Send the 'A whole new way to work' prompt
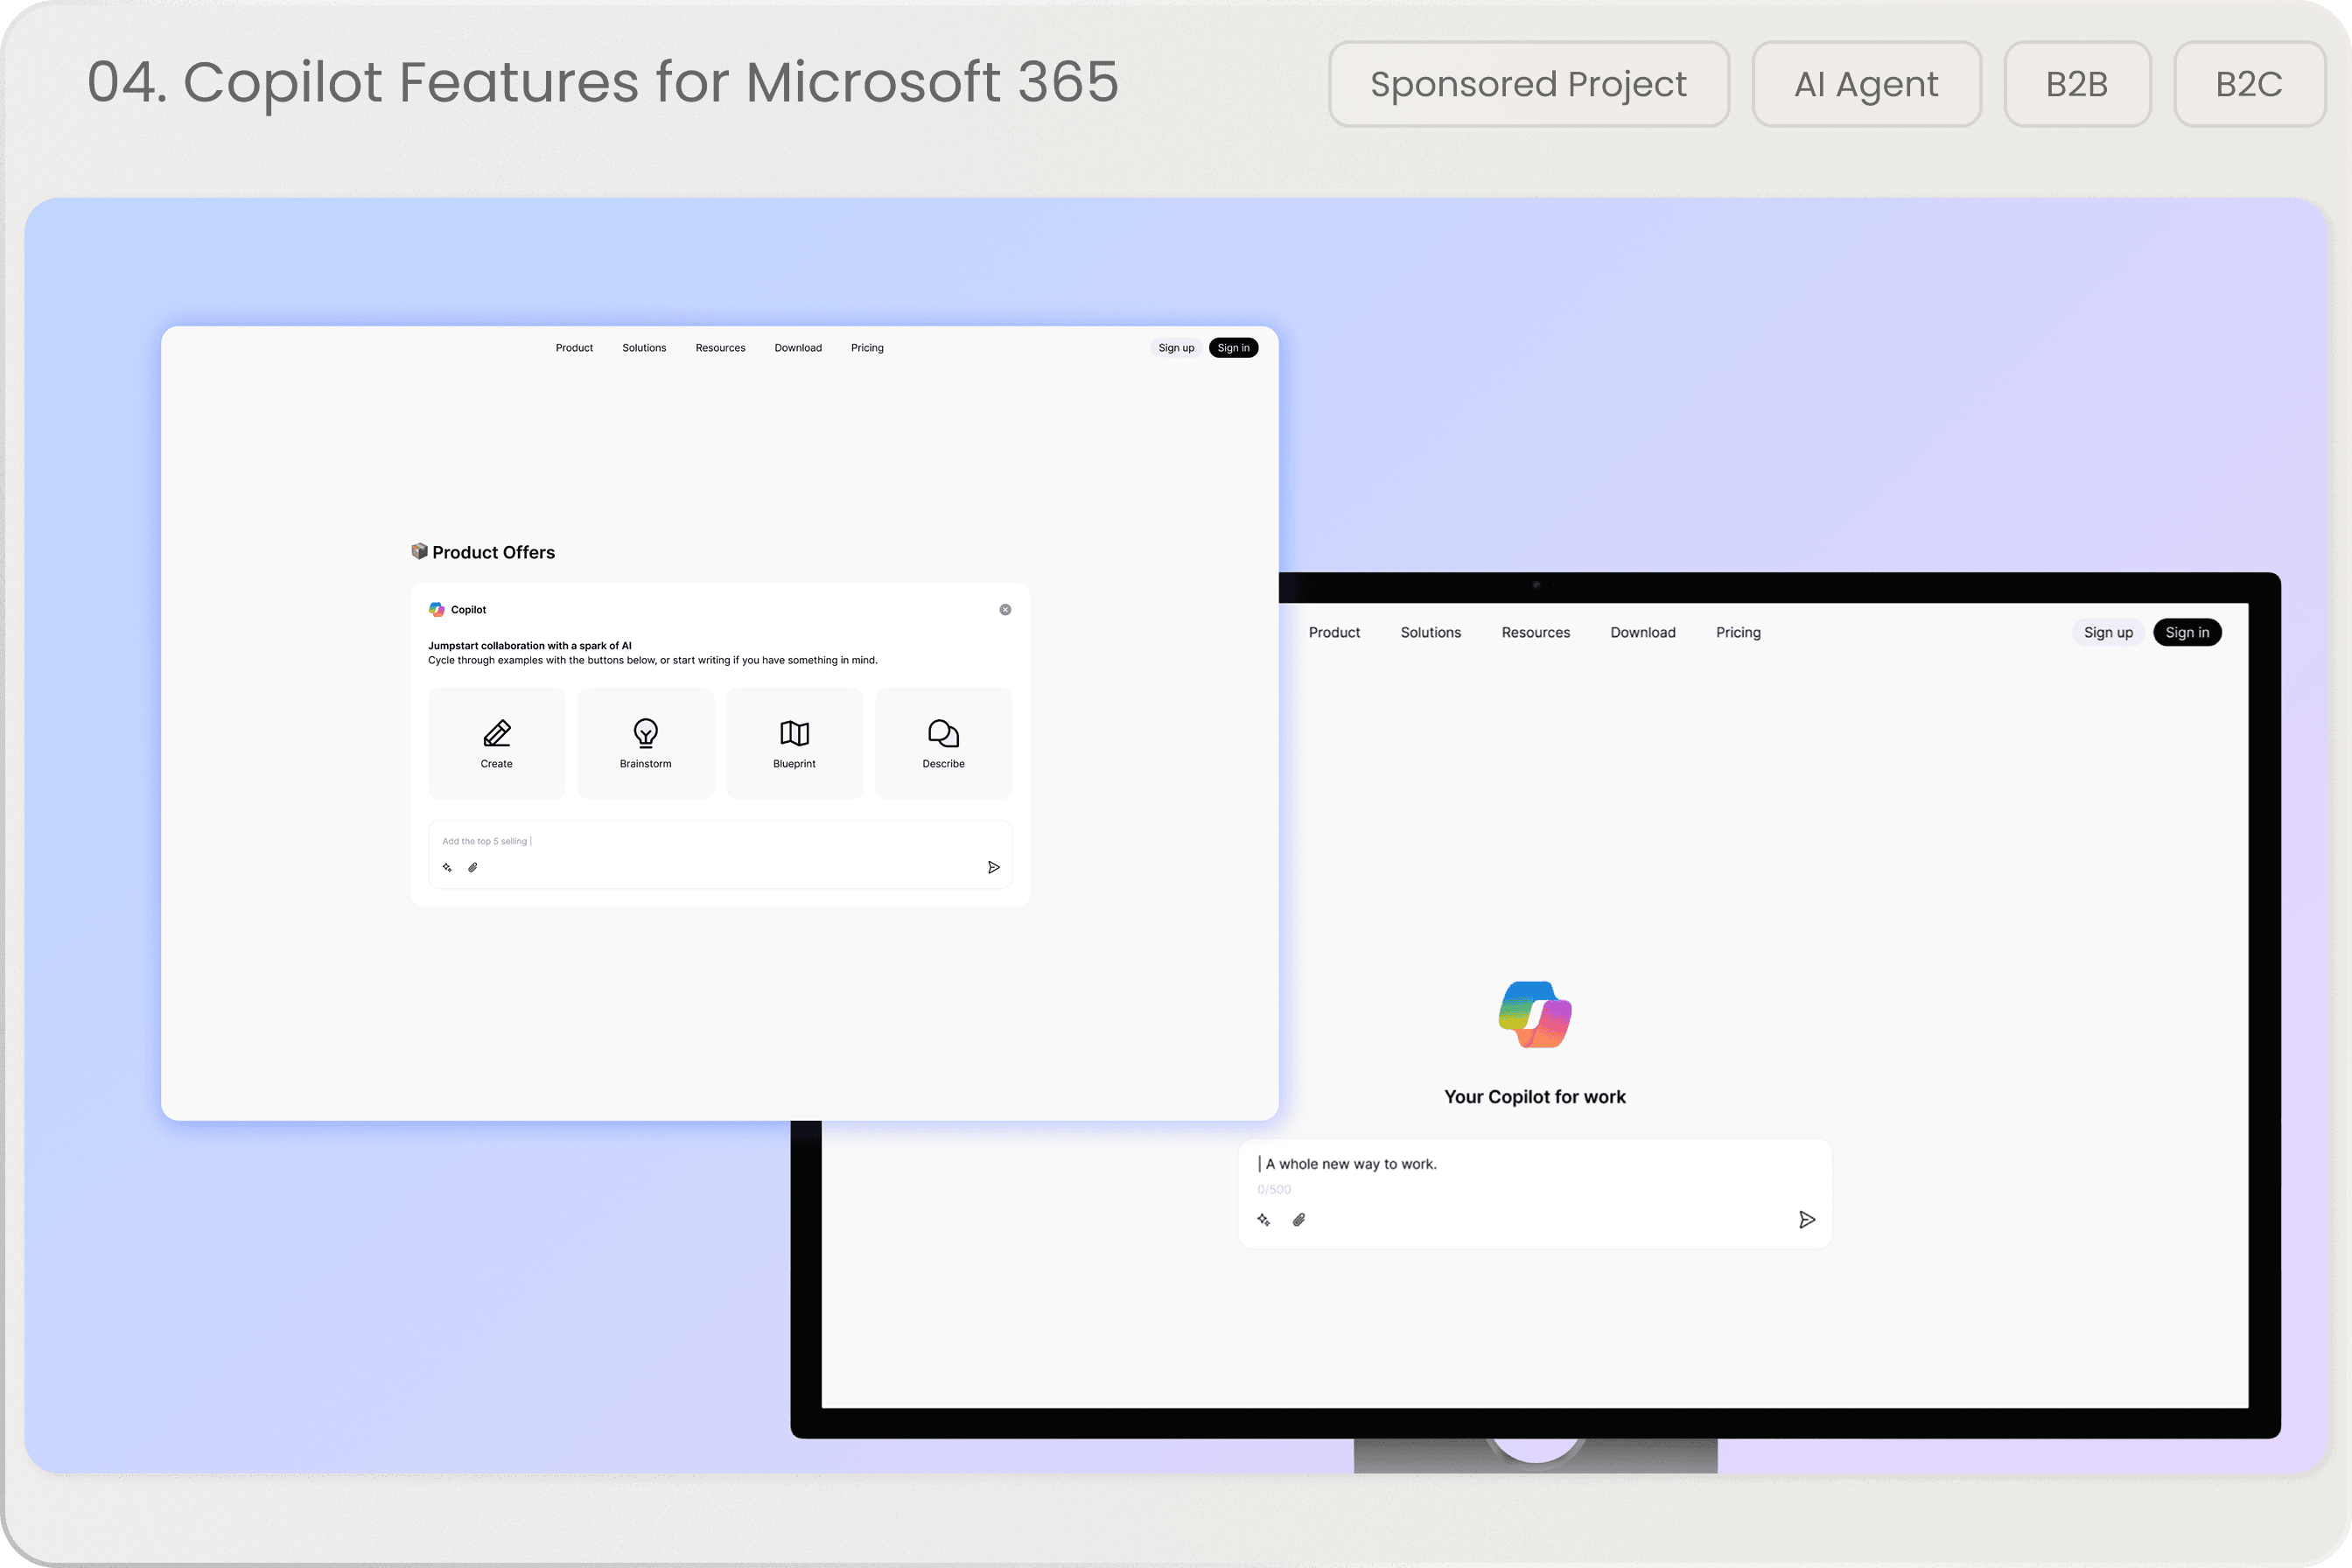This screenshot has height=1568, width=2352. [1807, 1220]
